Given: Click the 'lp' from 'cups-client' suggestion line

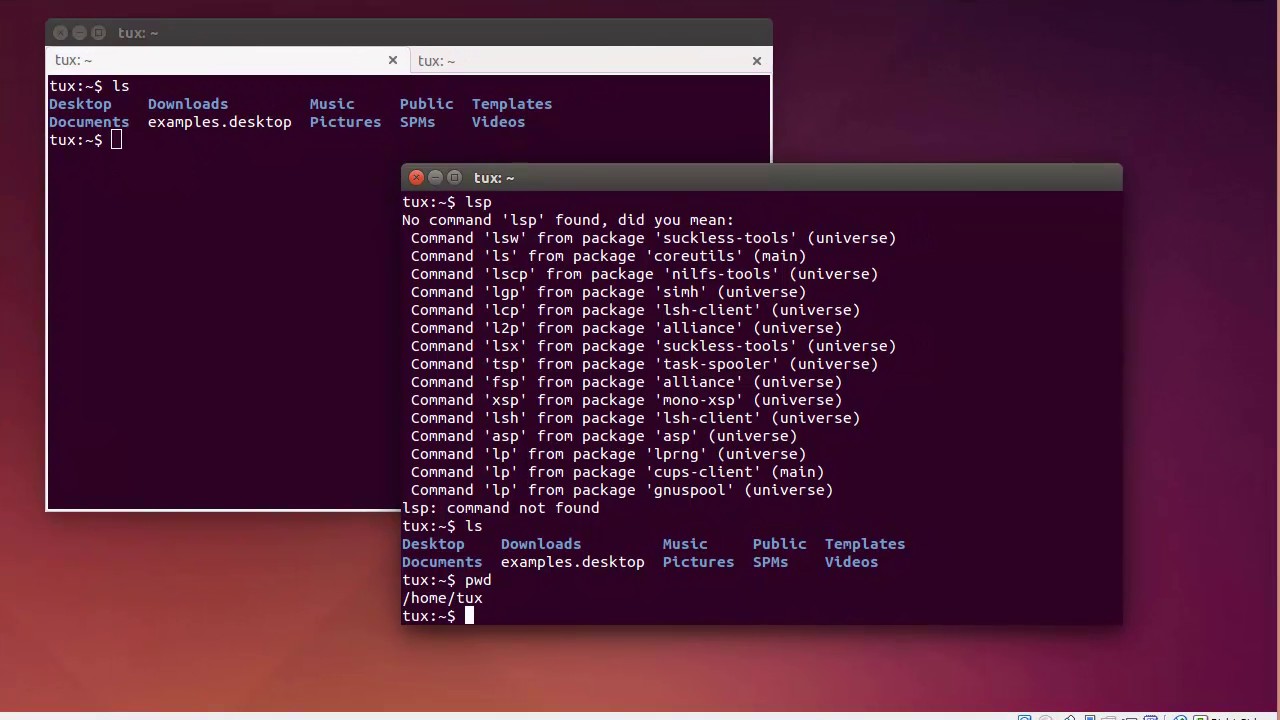Looking at the screenshot, I should point(618,472).
